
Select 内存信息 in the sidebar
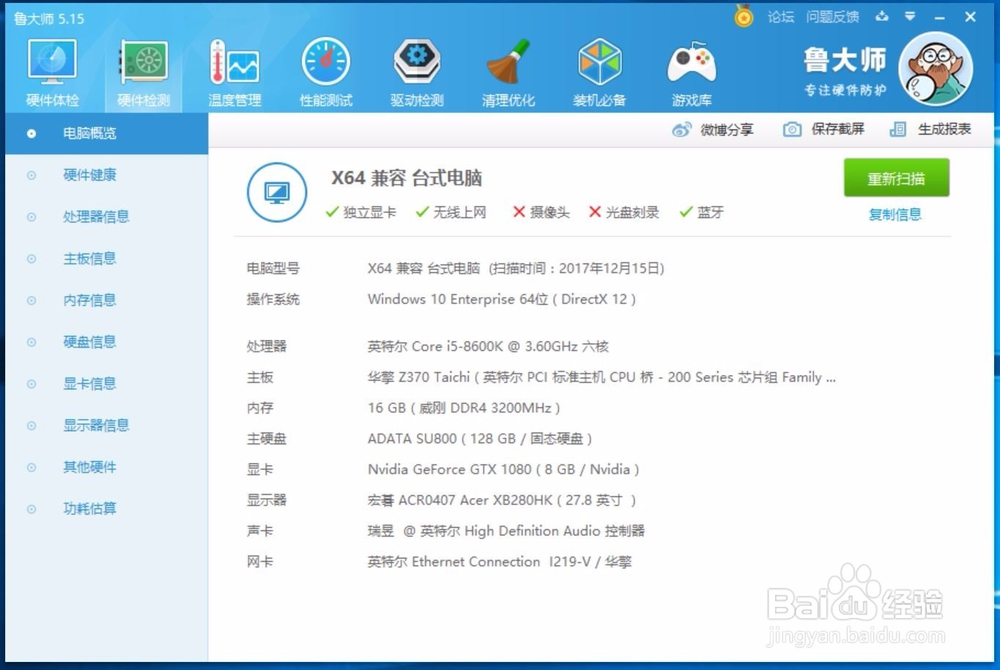pos(107,300)
